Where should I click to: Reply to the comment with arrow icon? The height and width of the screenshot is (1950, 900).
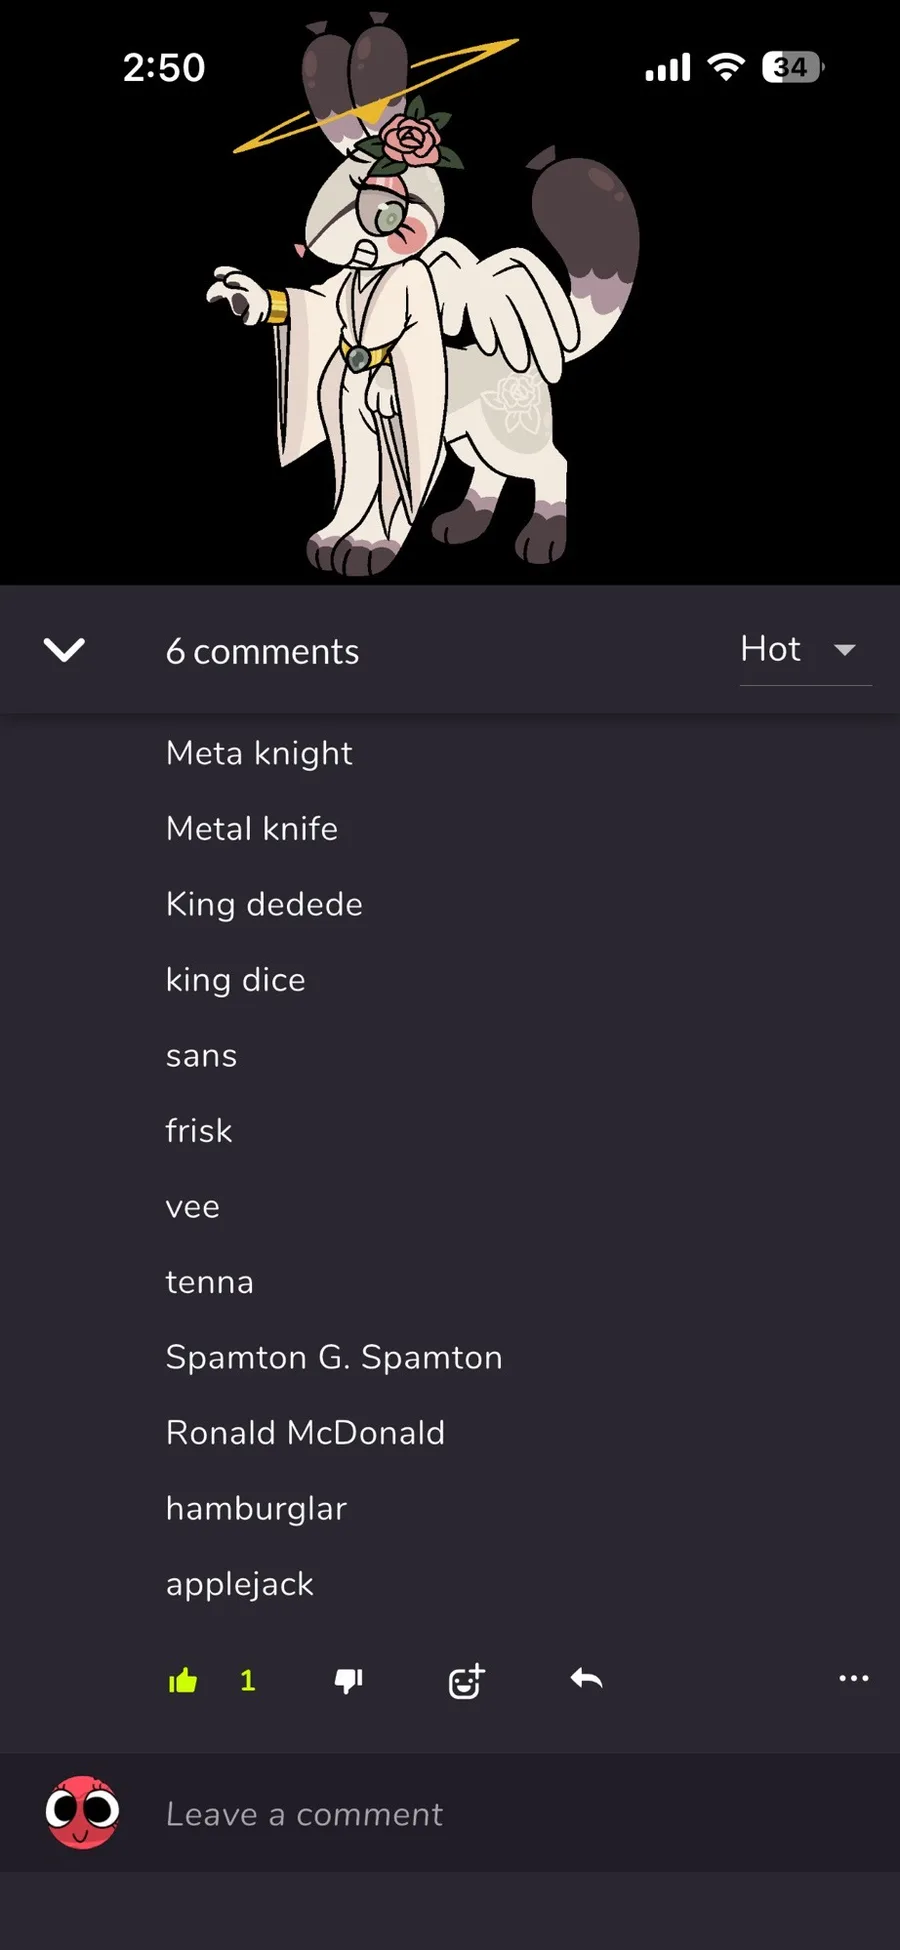pos(586,1679)
